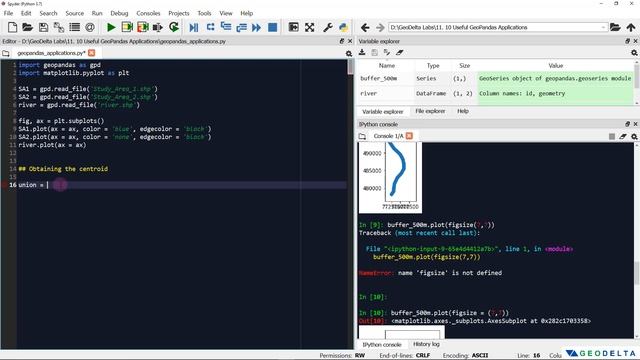Select the geopandas_applications.py editor tab
Screen dimensions: 640x360
pyautogui.click(x=51, y=53)
